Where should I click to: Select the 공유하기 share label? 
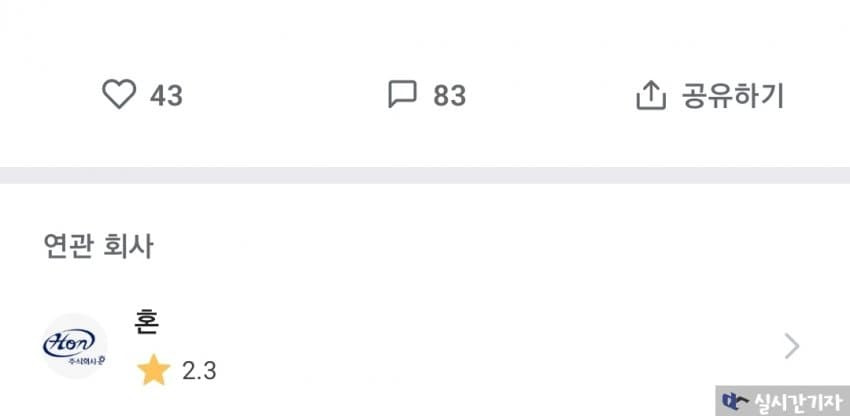(733, 95)
